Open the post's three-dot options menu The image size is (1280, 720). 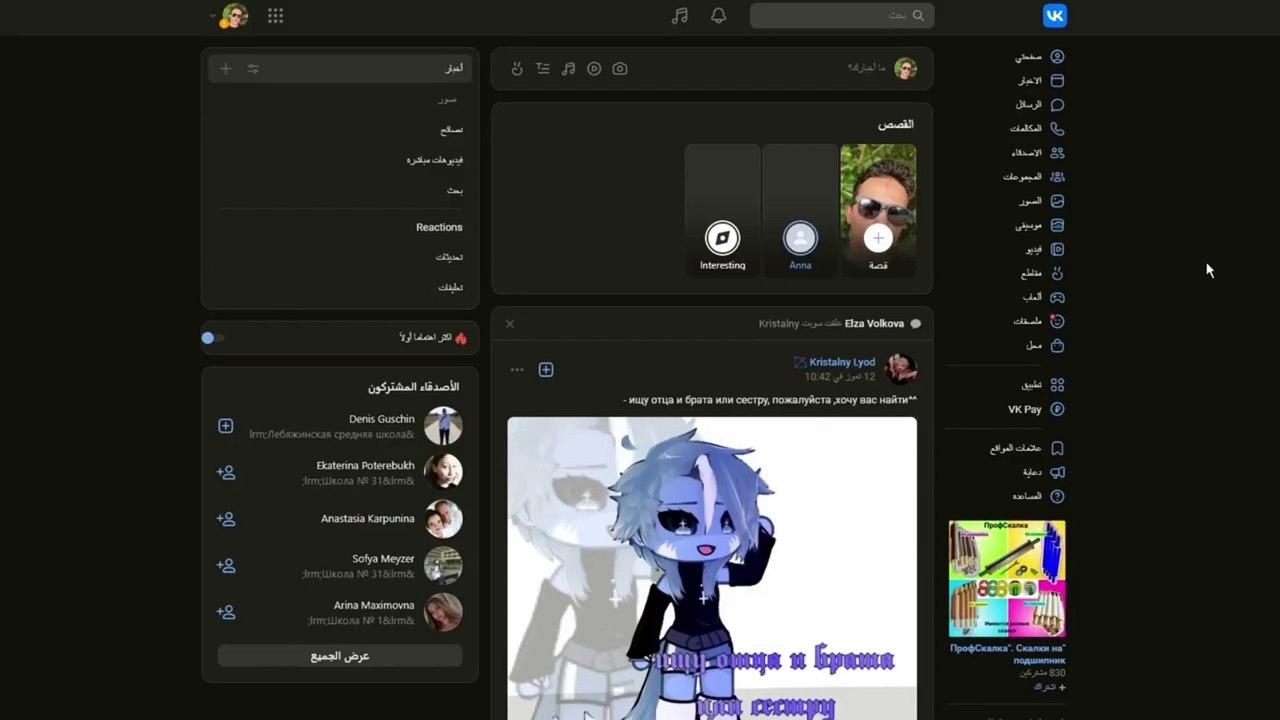coord(517,370)
